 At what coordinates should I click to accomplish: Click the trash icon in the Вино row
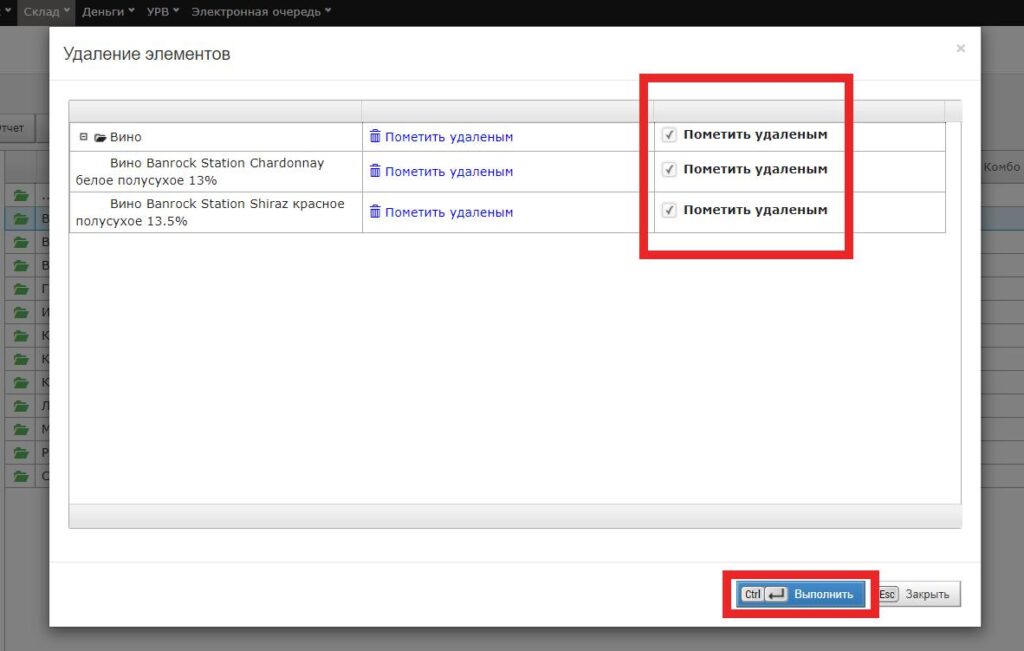[x=375, y=136]
